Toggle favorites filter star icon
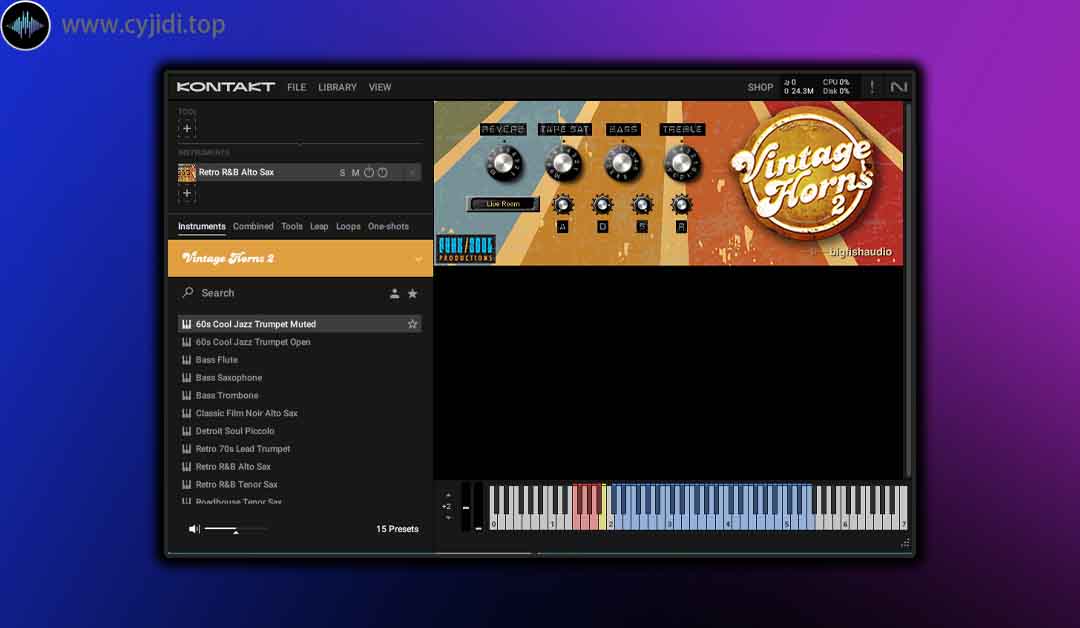This screenshot has height=628, width=1080. pos(413,293)
